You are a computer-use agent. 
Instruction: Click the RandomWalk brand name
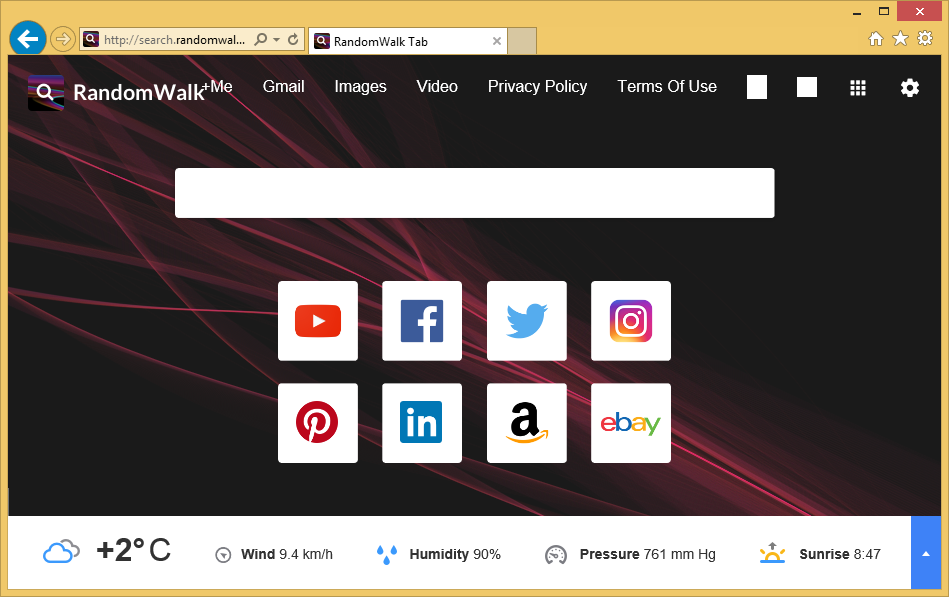tap(139, 93)
